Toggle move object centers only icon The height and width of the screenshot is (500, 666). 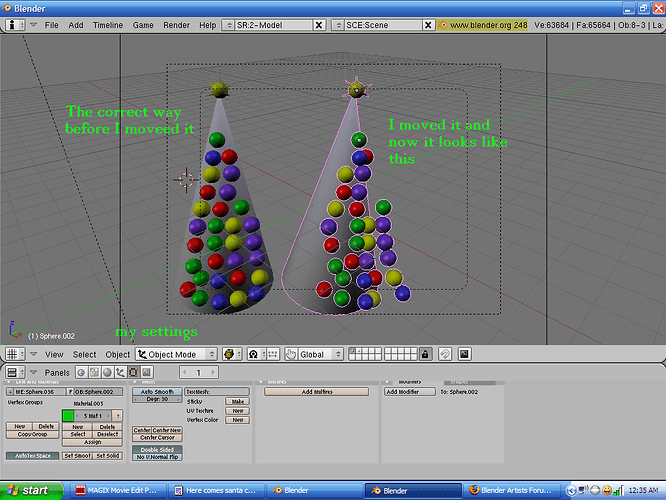pos(273,354)
